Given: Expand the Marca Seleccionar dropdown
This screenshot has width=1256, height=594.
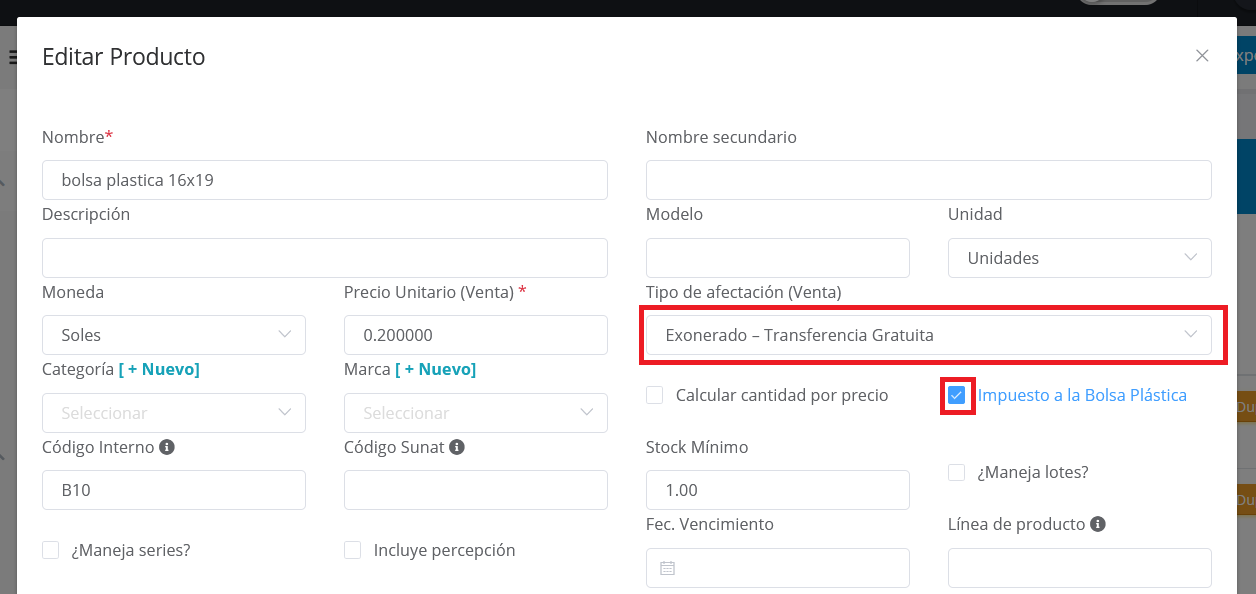Looking at the screenshot, I should click(x=475, y=412).
